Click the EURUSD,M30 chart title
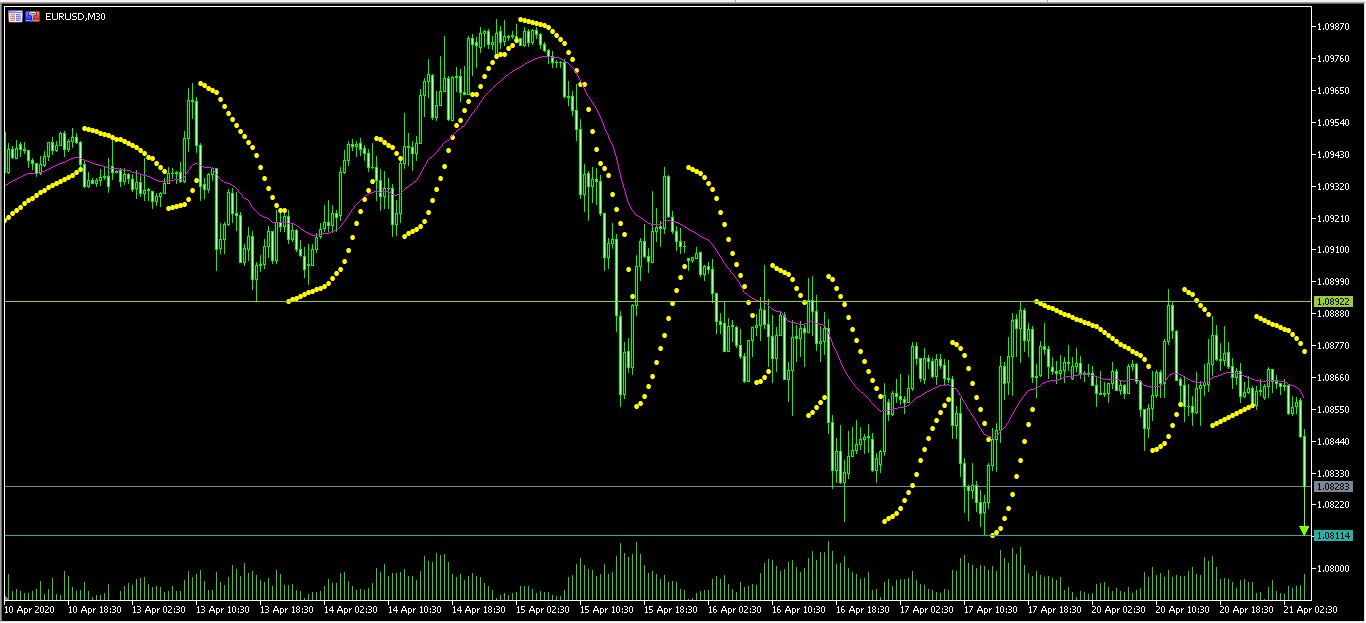1366x623 pixels. coord(75,17)
